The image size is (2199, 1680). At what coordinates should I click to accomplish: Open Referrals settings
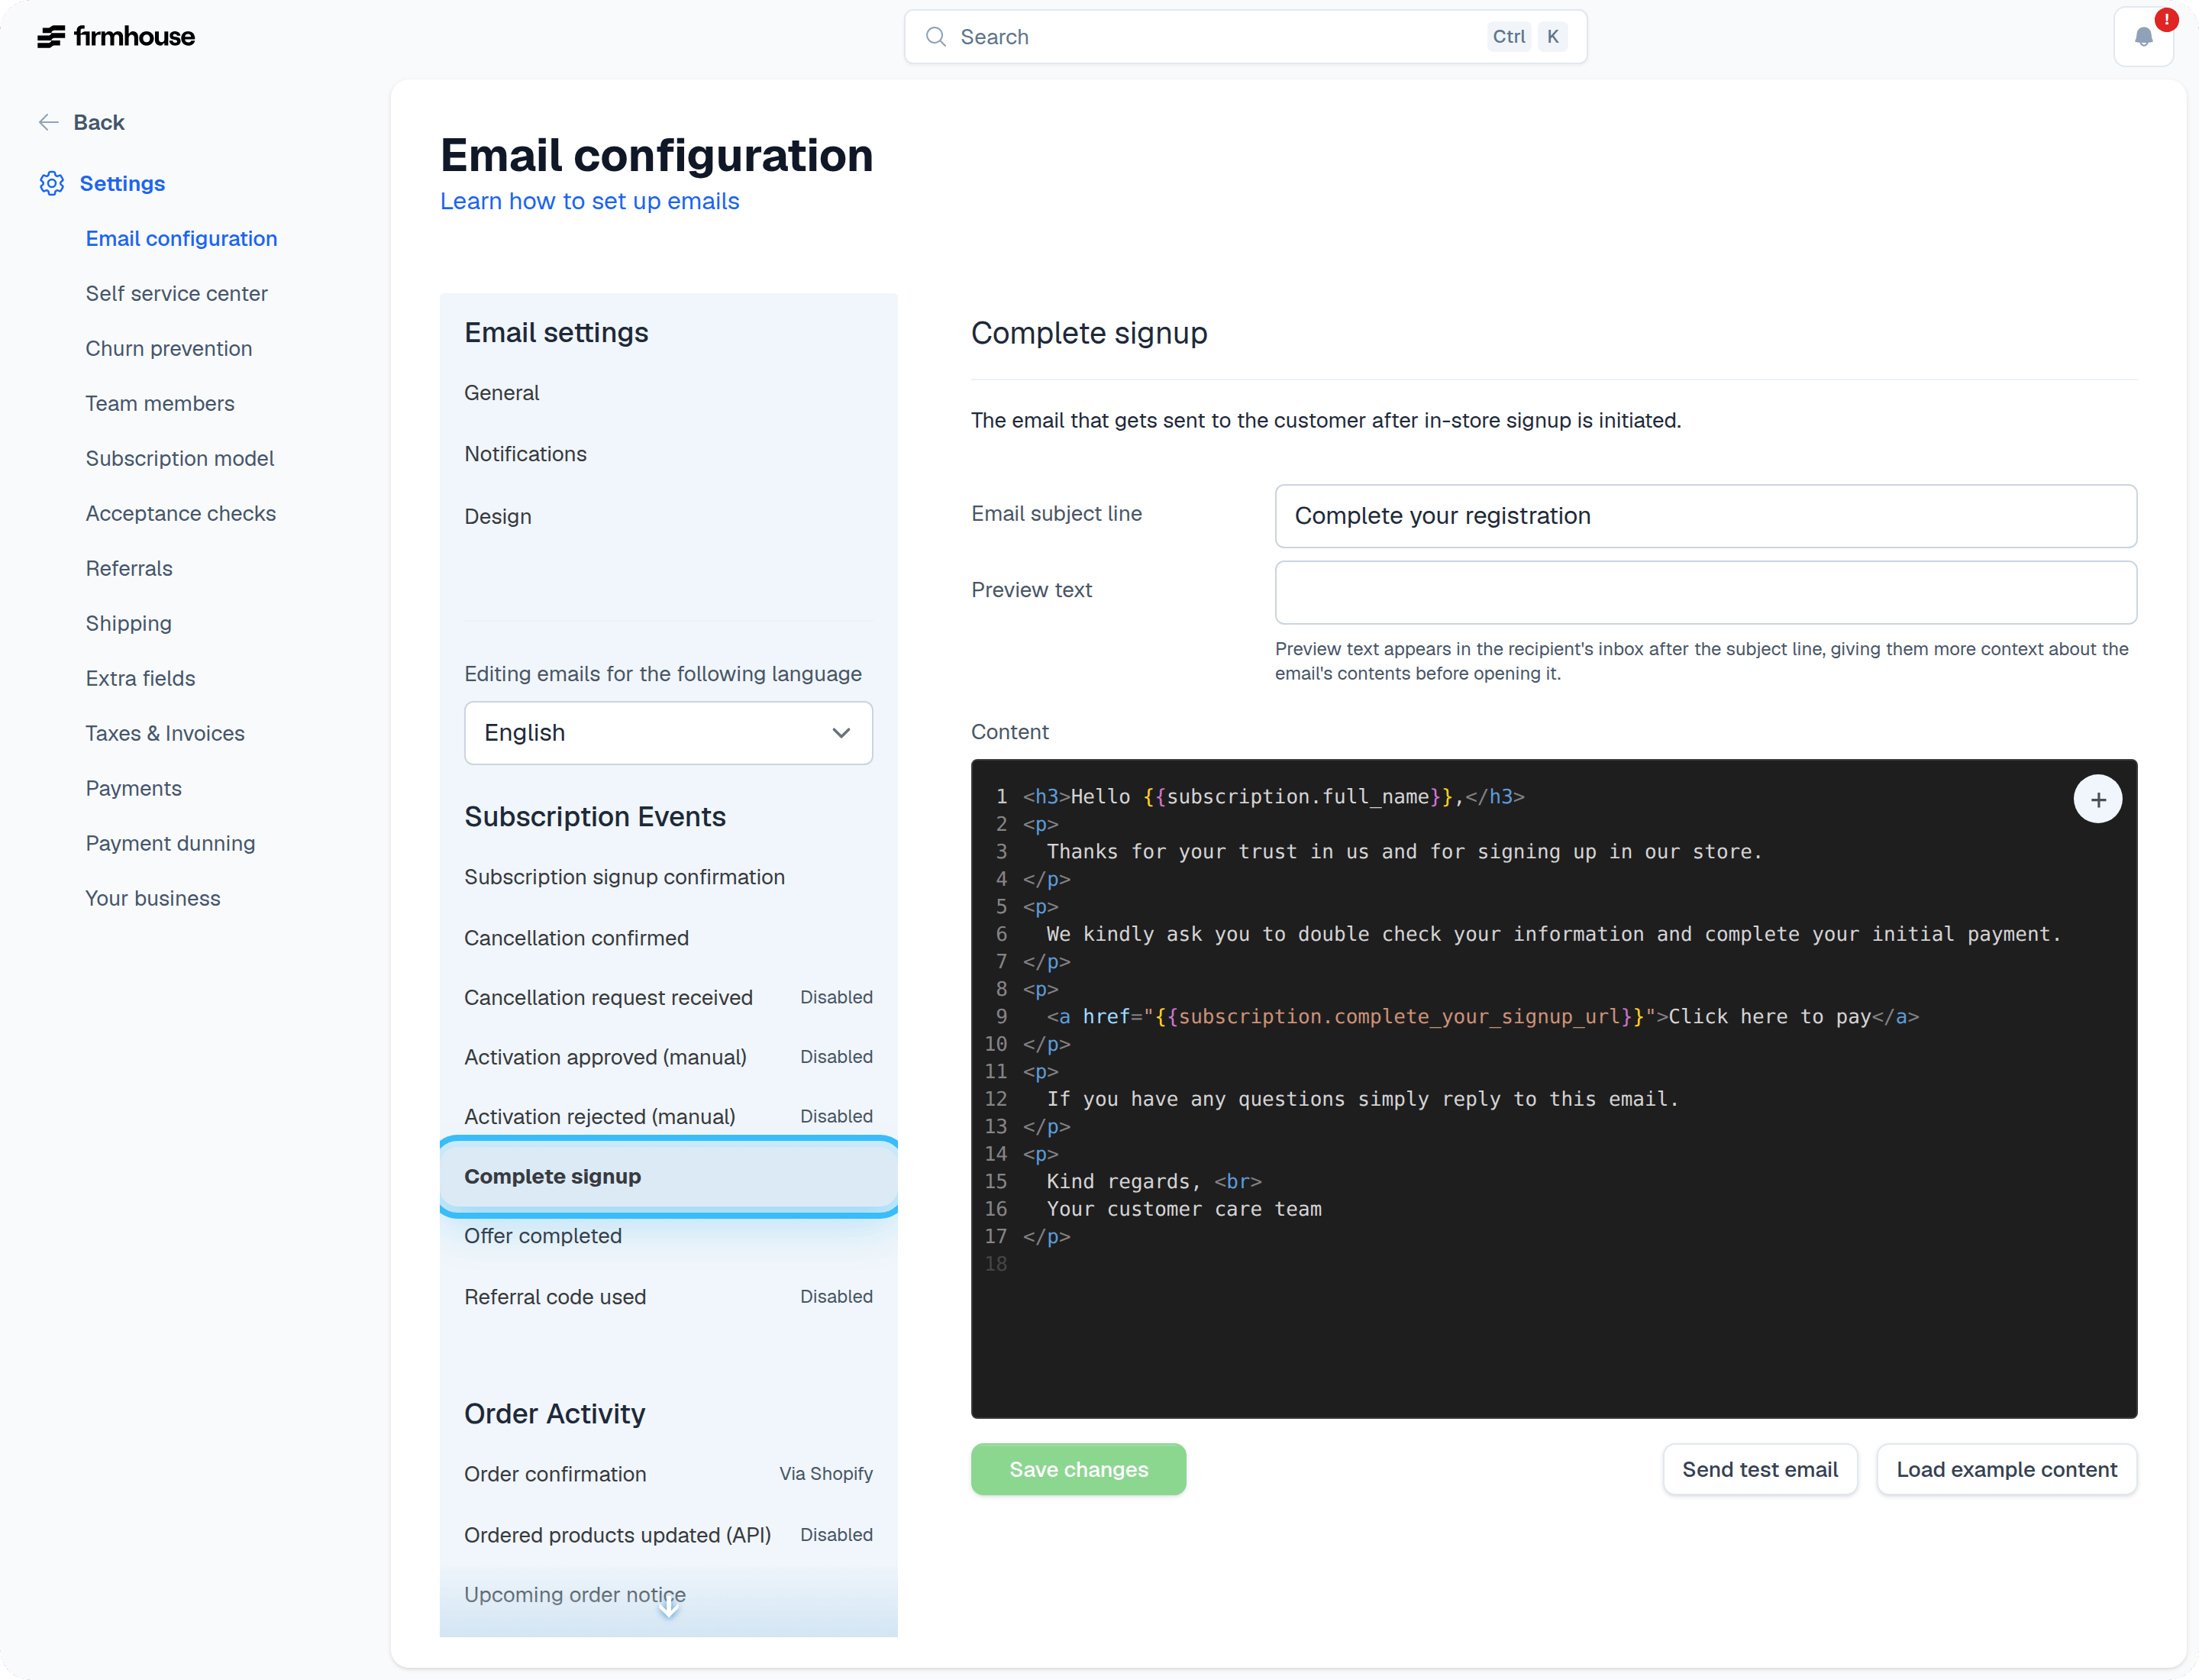[x=128, y=568]
